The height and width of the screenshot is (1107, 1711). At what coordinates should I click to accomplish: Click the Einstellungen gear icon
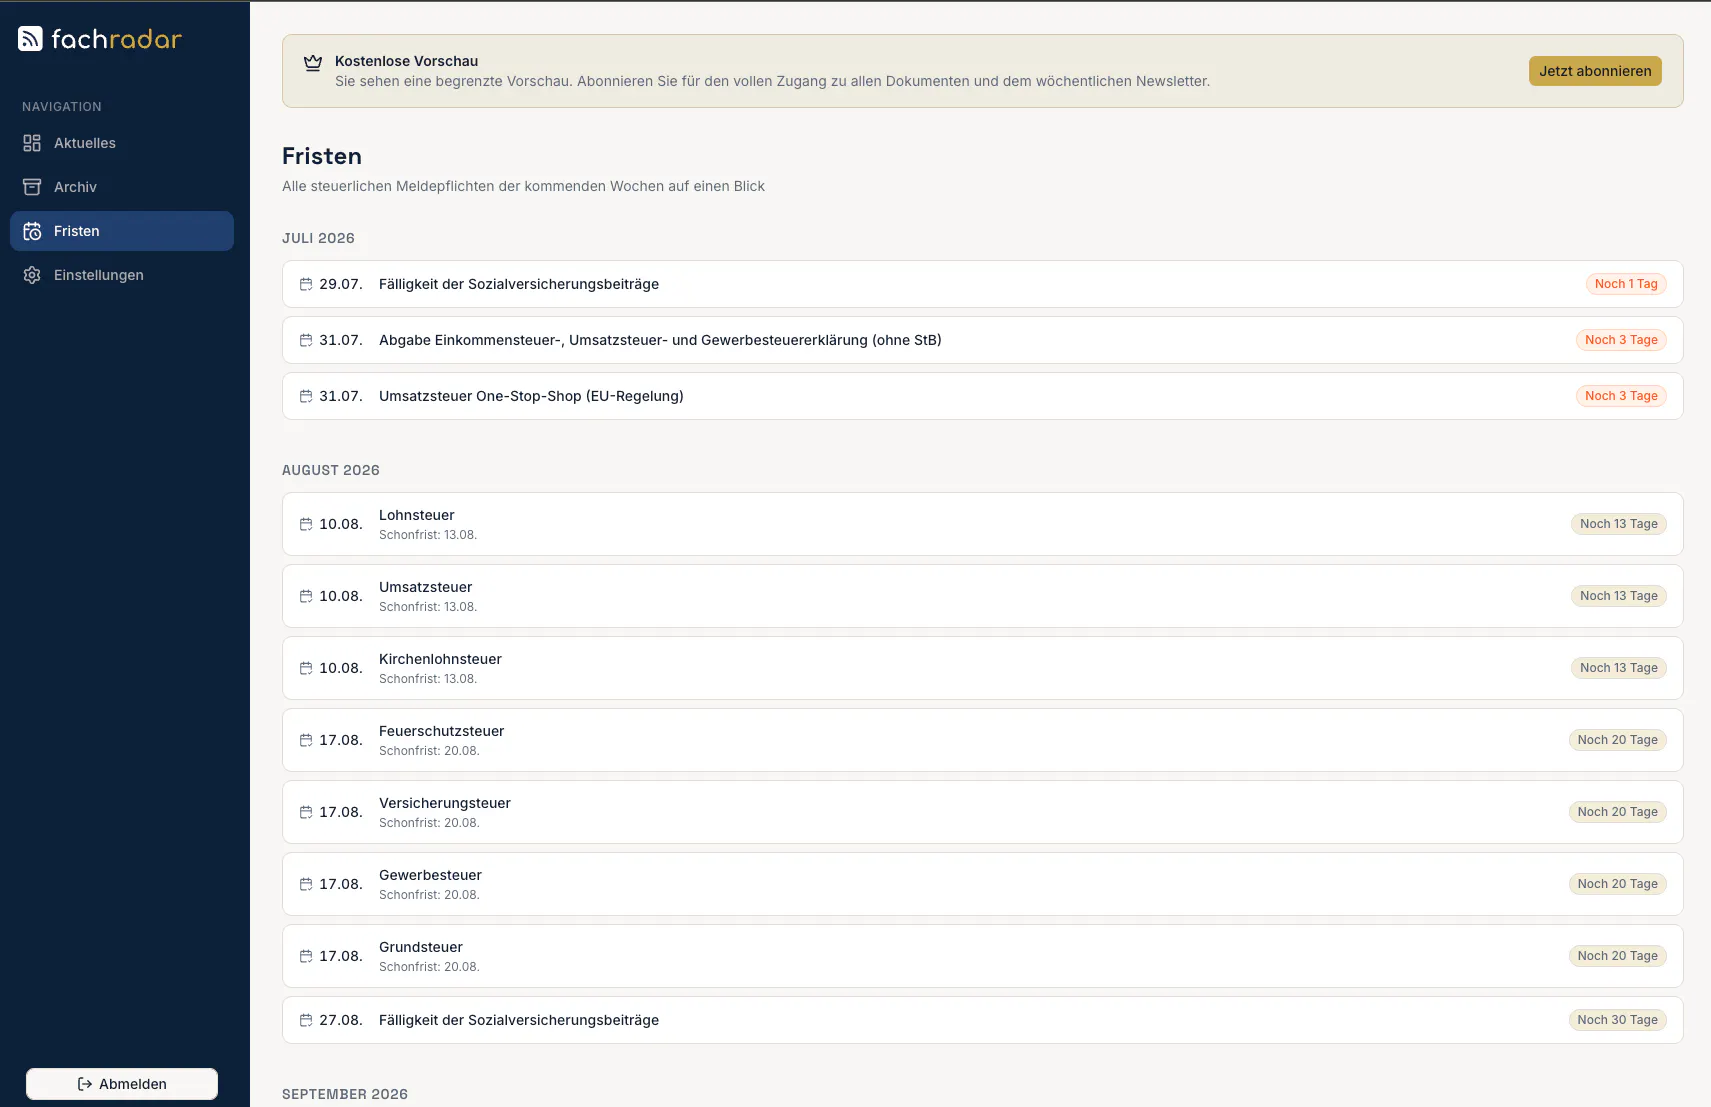32,275
